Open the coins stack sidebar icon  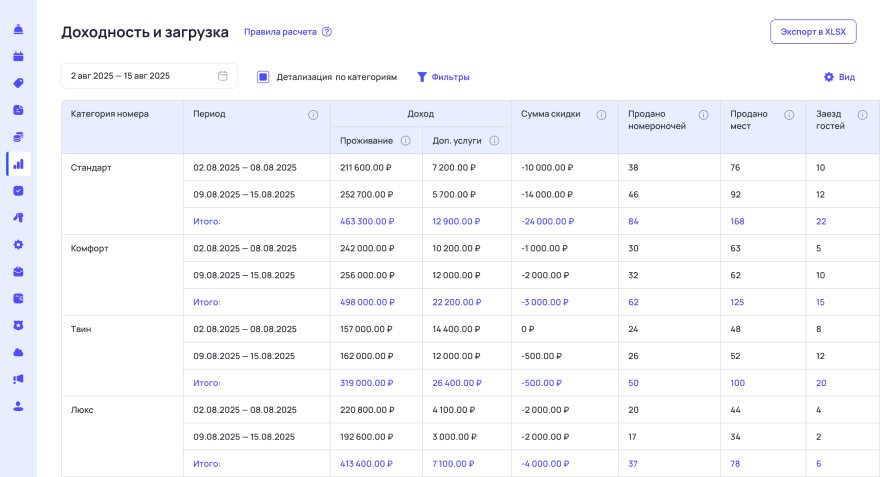[x=18, y=137]
